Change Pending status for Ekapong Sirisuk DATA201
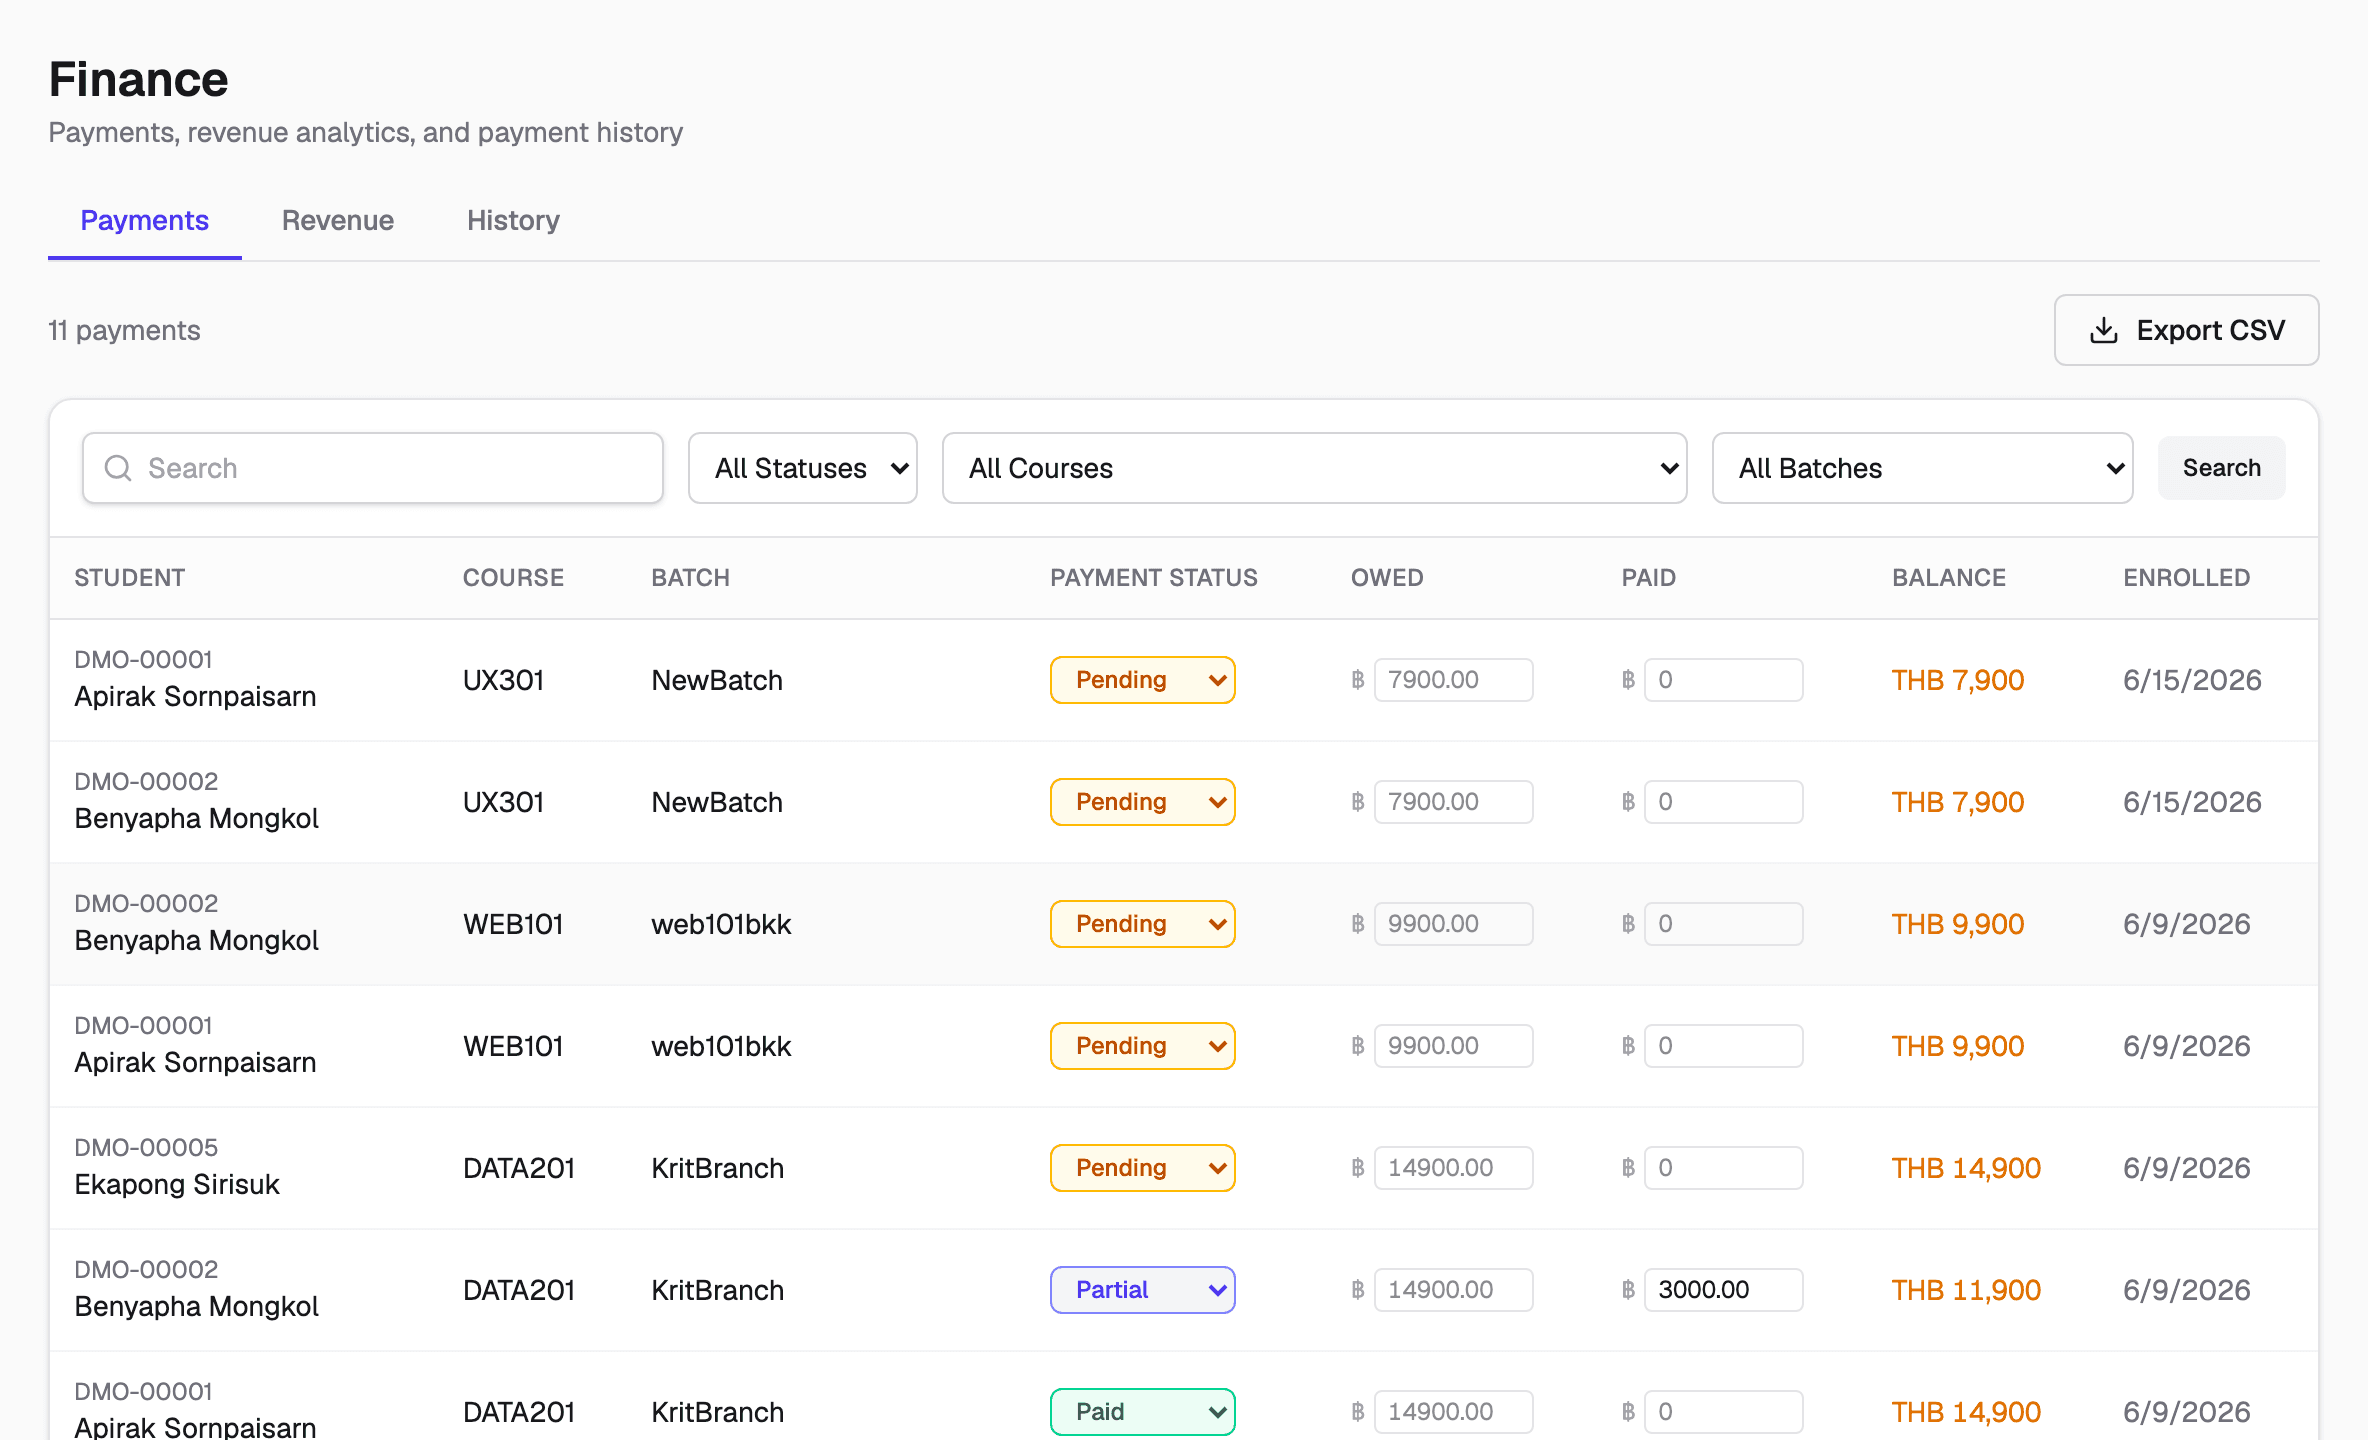The width and height of the screenshot is (2368, 1440). click(x=1143, y=1168)
